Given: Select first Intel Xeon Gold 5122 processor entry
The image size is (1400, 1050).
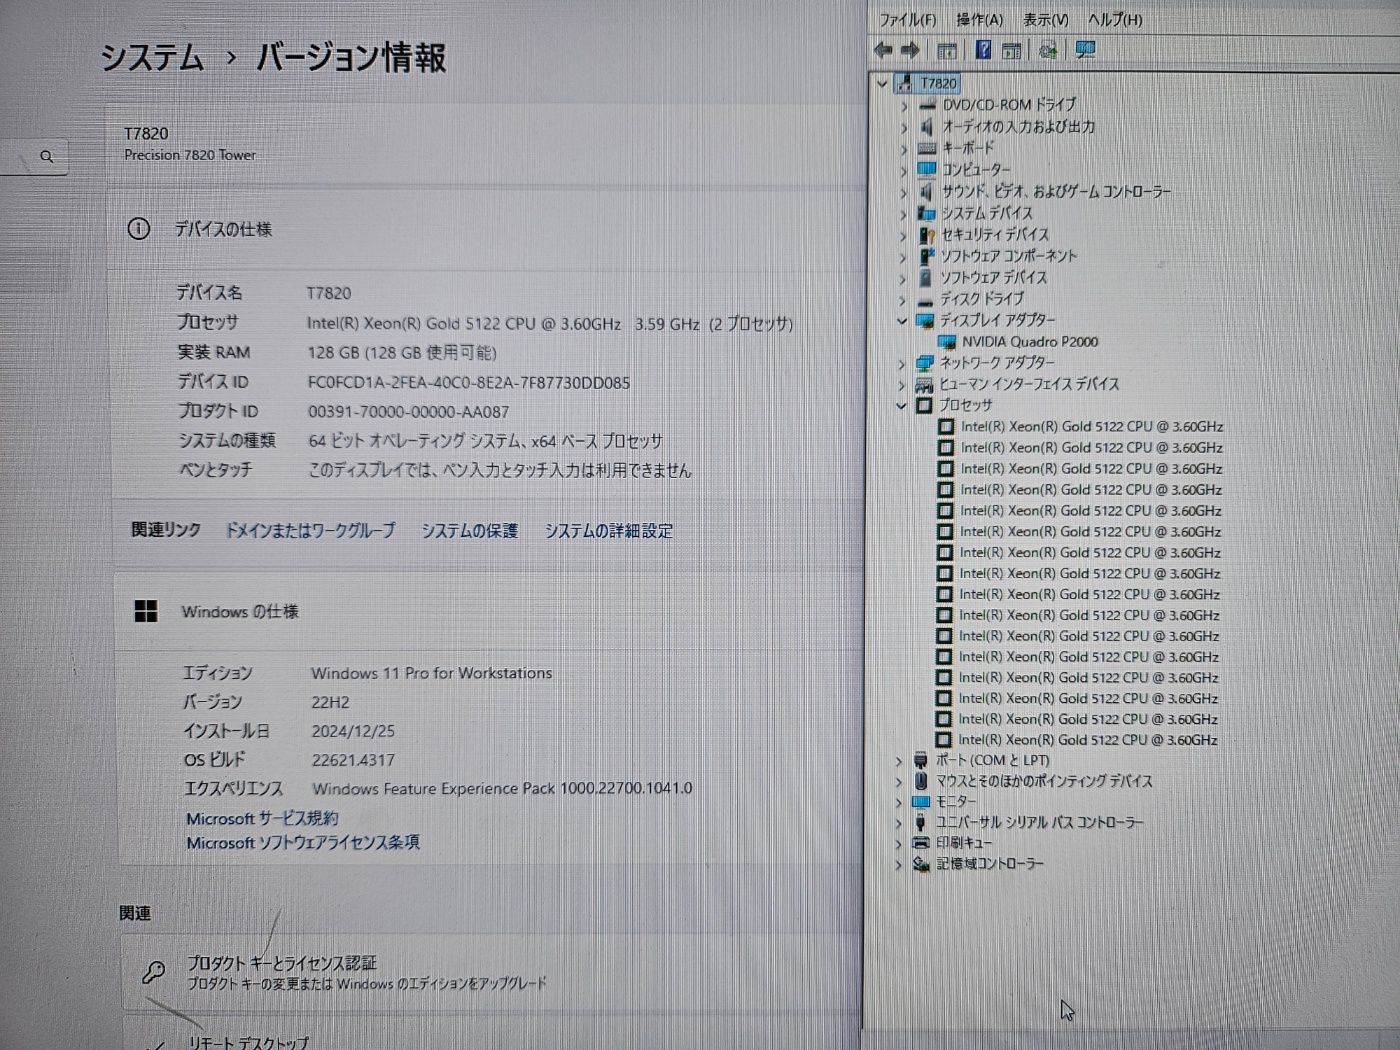Looking at the screenshot, I should (1091, 427).
